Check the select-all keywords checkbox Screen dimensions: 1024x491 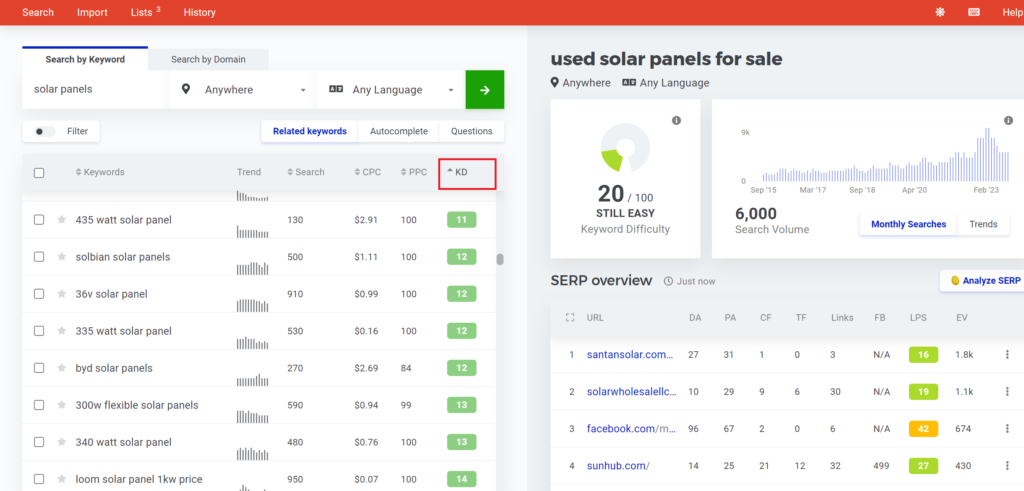pyautogui.click(x=39, y=172)
